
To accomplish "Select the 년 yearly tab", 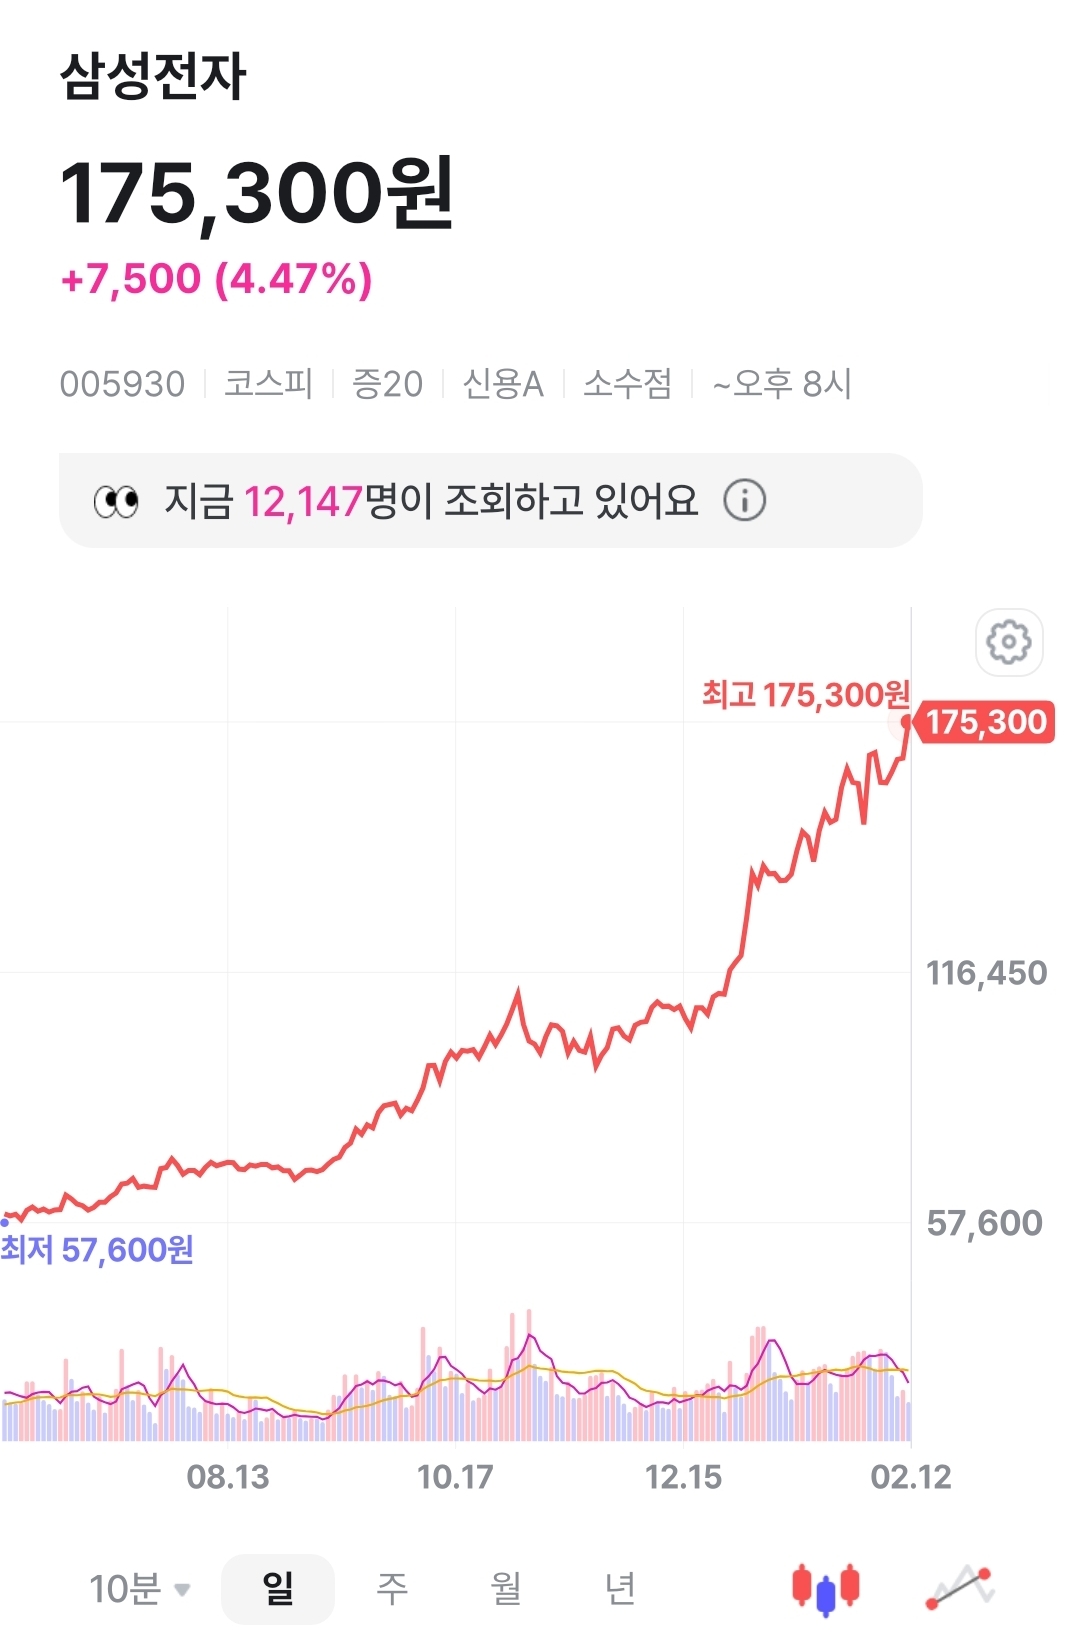I will pos(620,1588).
